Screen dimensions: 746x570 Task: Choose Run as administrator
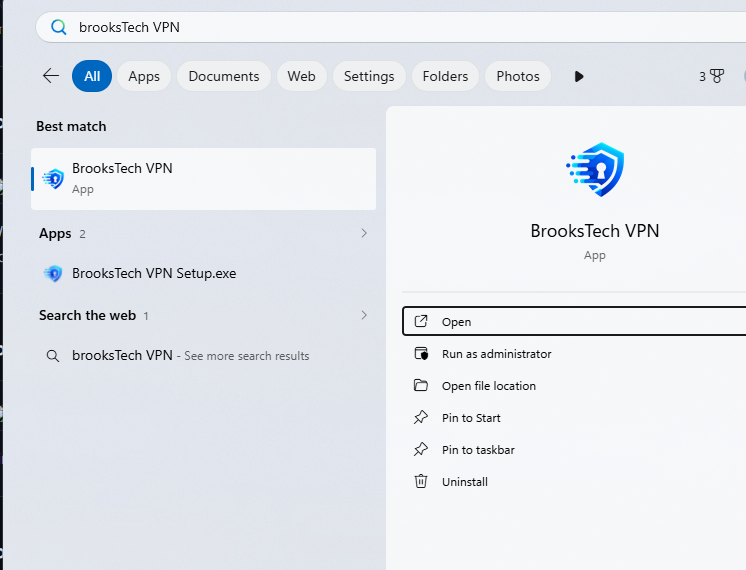click(x=574, y=354)
